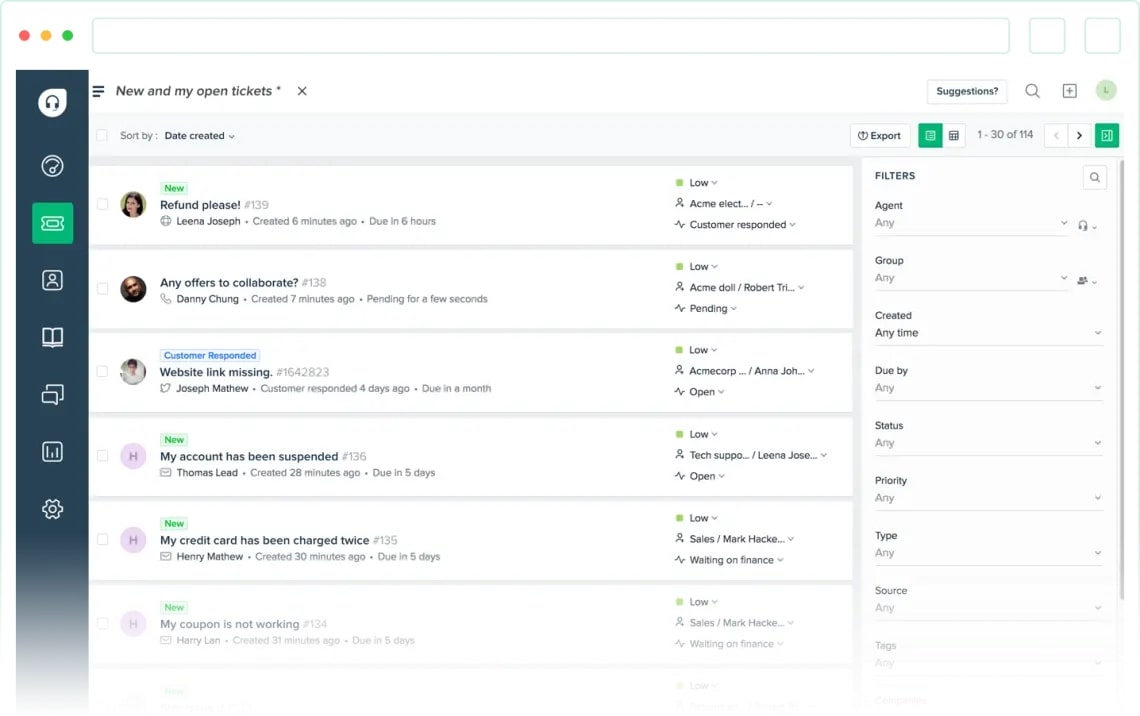Open the Solutions knowledge base icon
The image size is (1140, 716).
coord(51,337)
